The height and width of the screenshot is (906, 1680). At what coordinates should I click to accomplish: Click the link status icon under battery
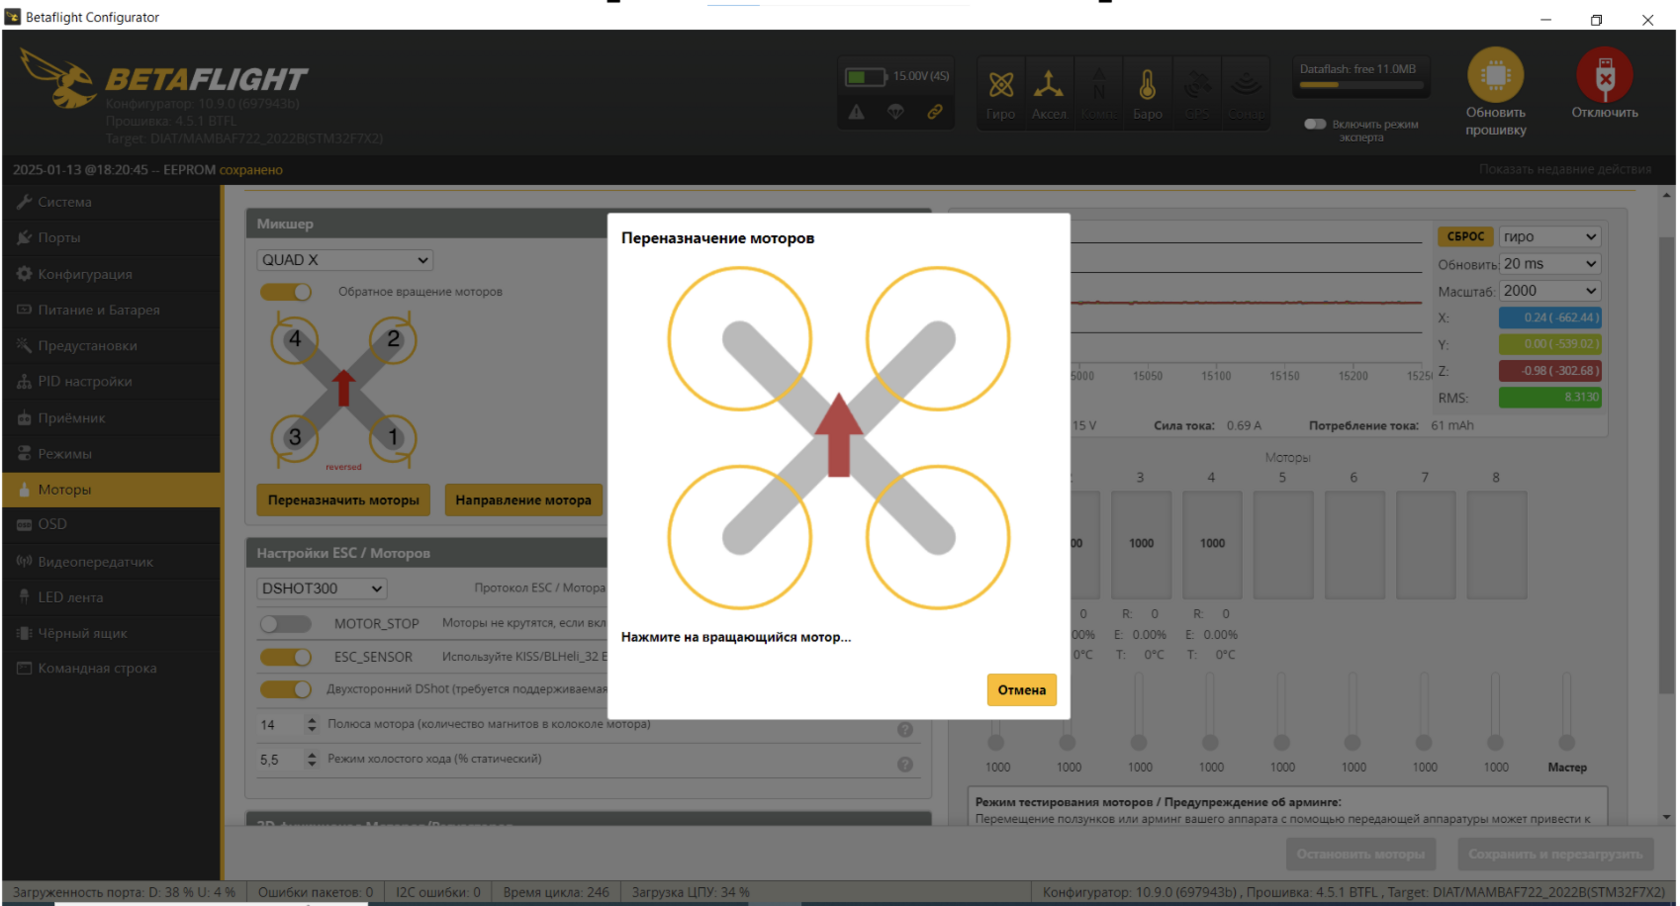(934, 112)
